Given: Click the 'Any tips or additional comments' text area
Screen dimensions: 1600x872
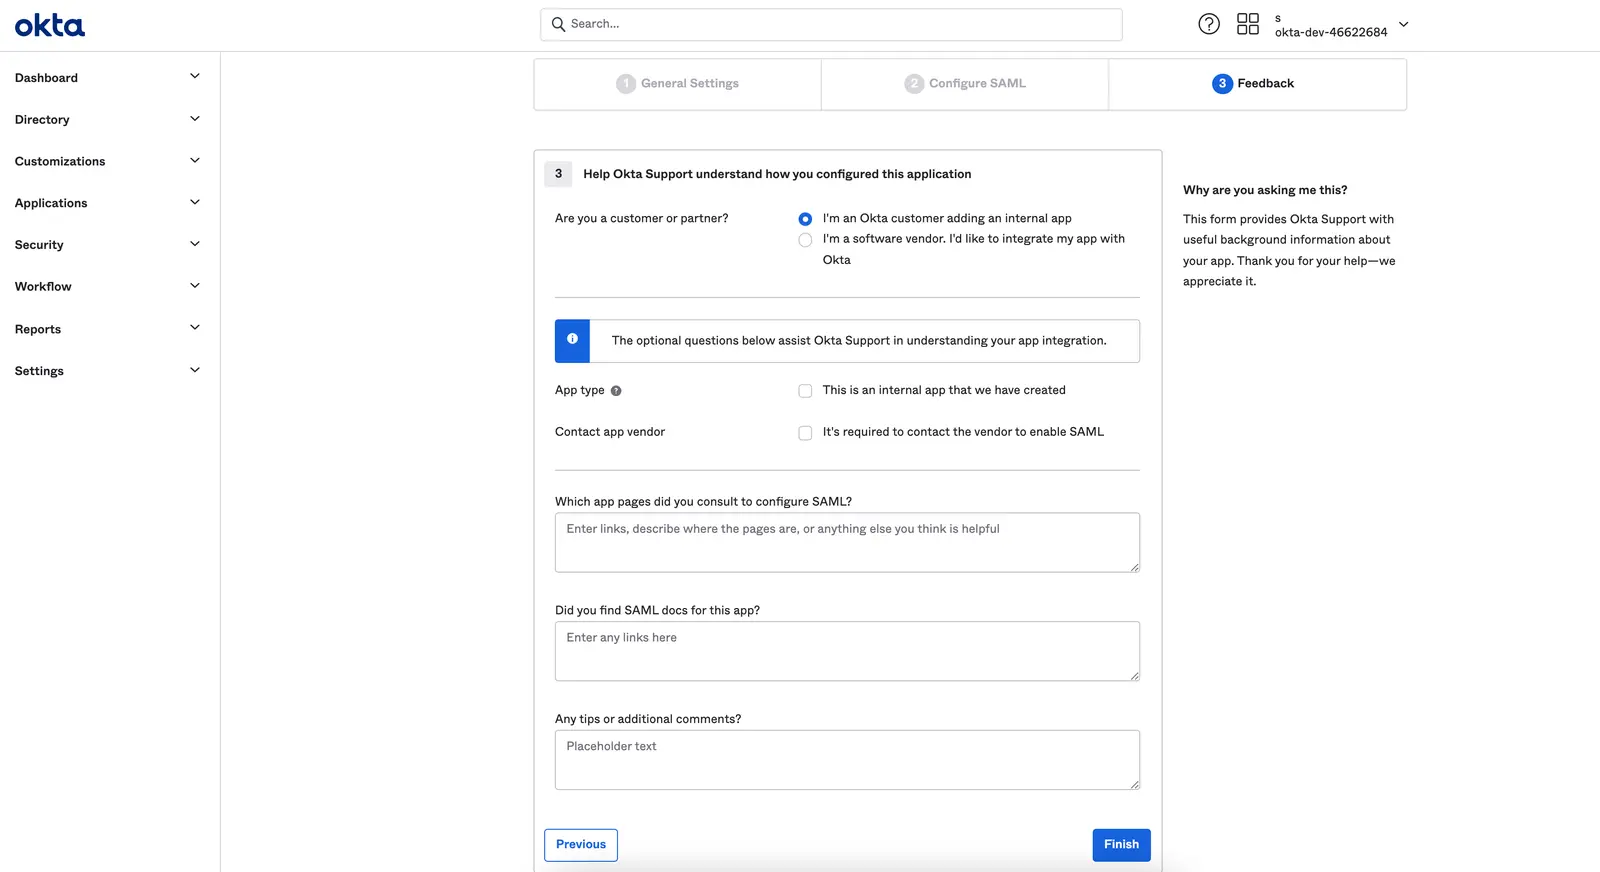Looking at the screenshot, I should (x=847, y=760).
